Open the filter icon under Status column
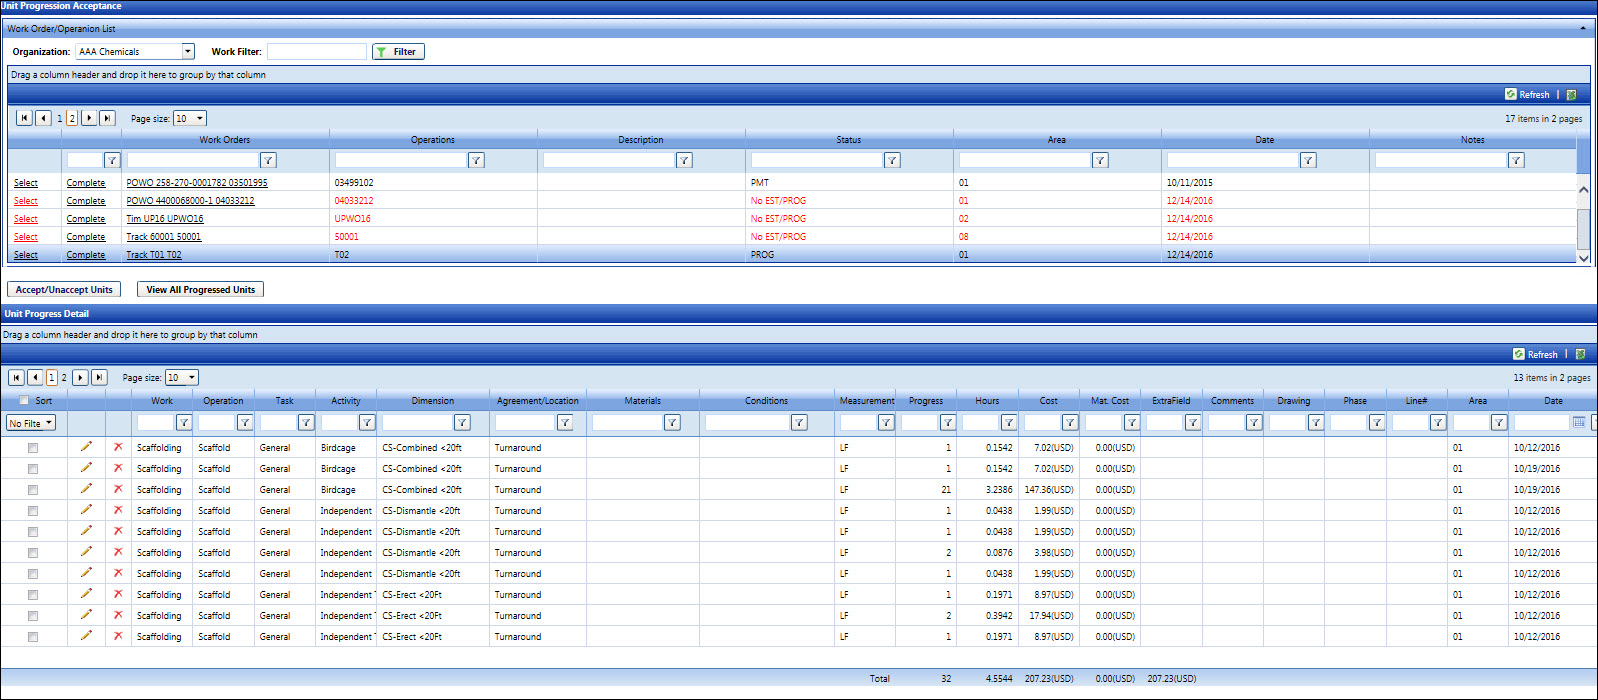Screen dimensions: 1598x700 (892, 160)
